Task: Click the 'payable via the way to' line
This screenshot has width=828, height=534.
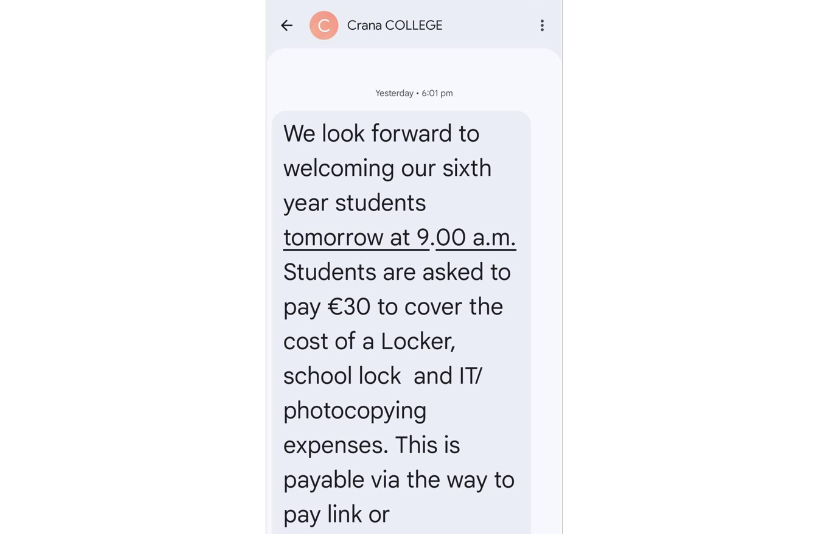Action: pyautogui.click(x=399, y=480)
